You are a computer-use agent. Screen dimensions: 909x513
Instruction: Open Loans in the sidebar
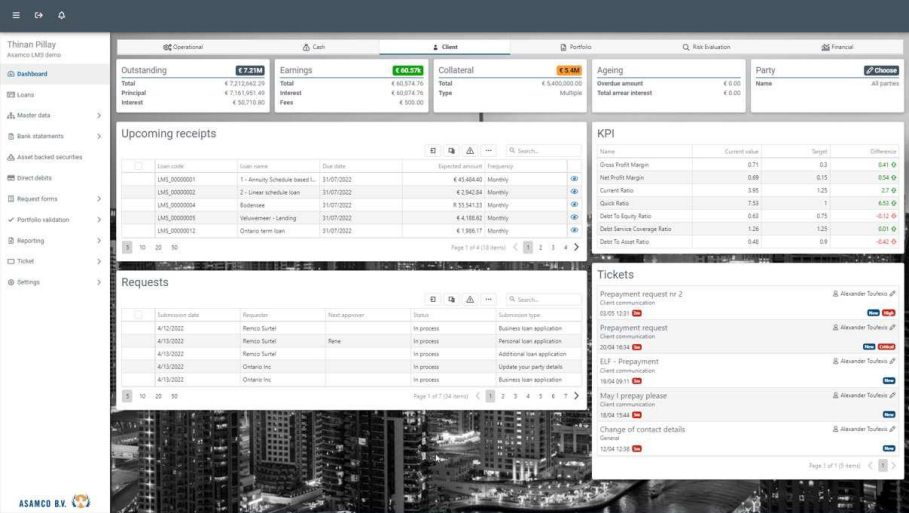[54, 95]
